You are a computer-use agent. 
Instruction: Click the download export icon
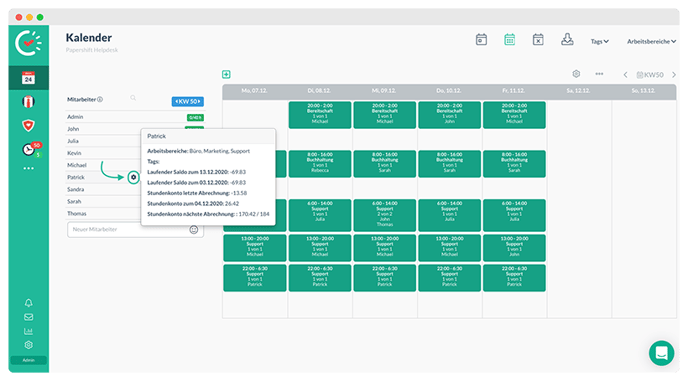(567, 39)
